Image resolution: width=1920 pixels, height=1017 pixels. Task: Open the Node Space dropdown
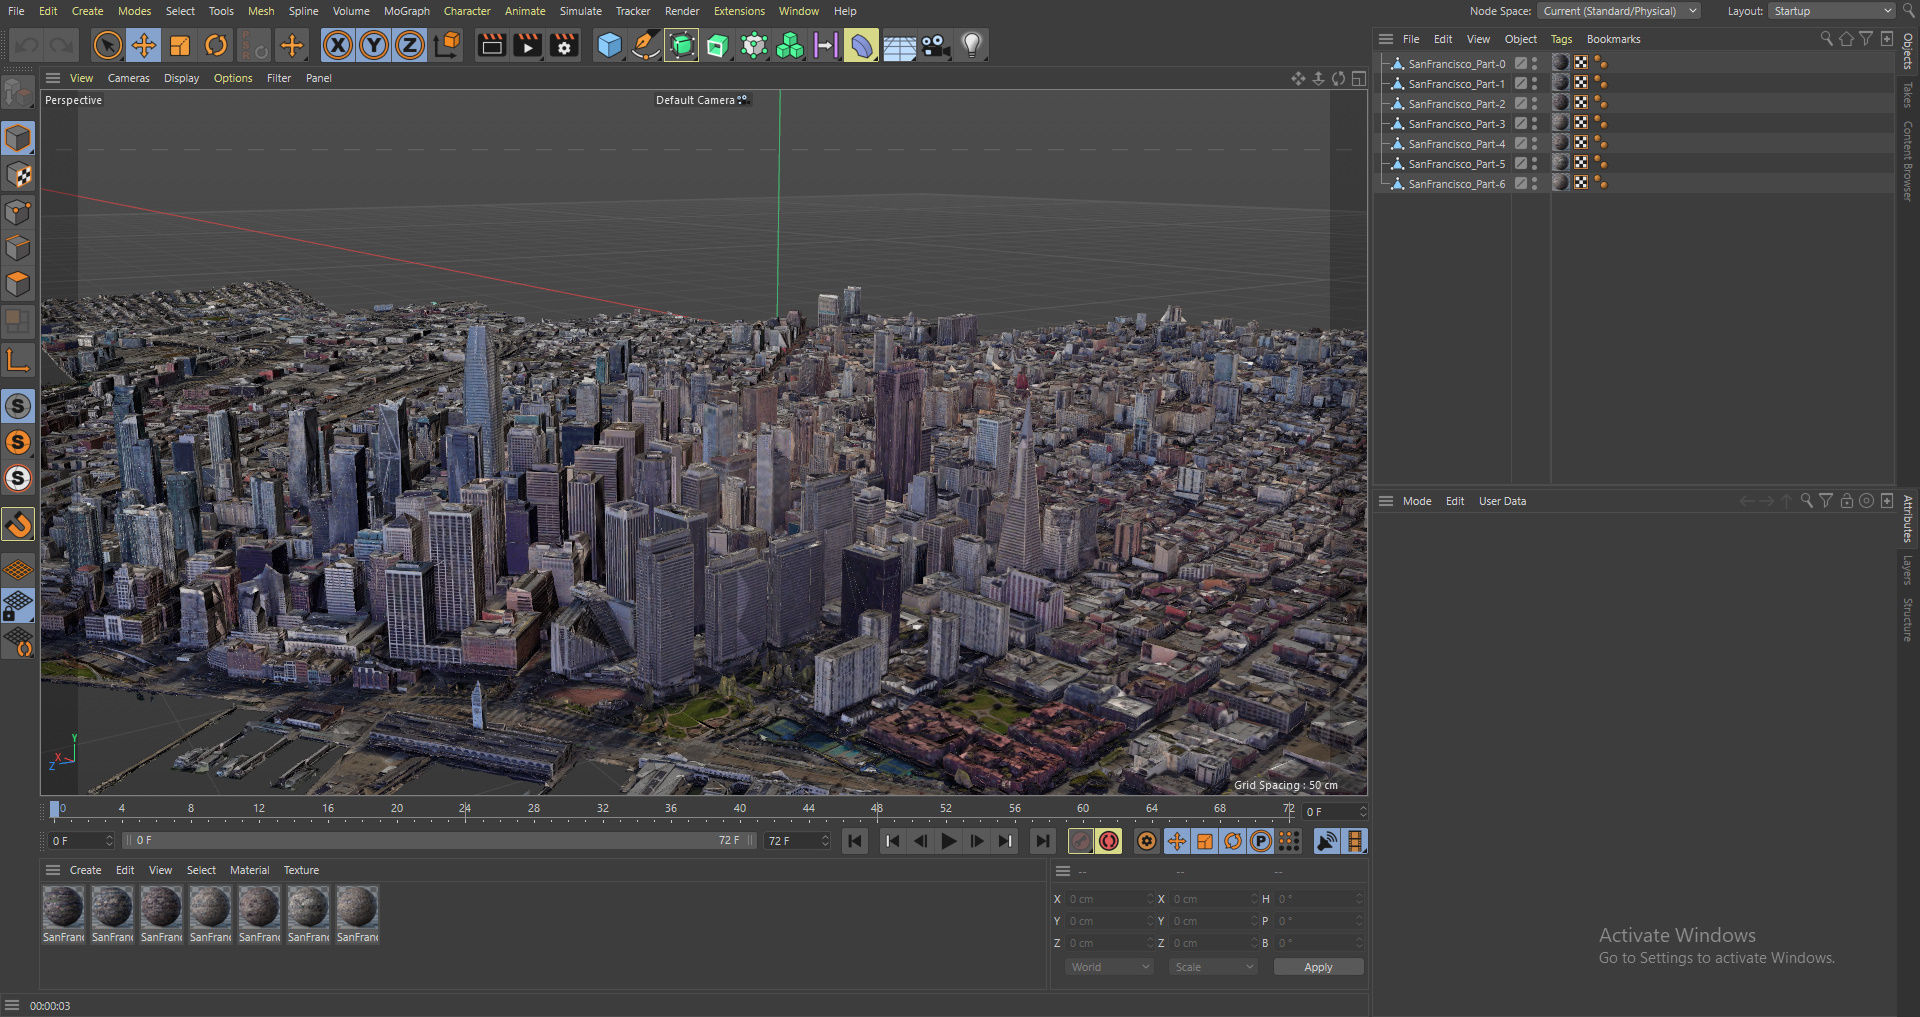click(1618, 11)
